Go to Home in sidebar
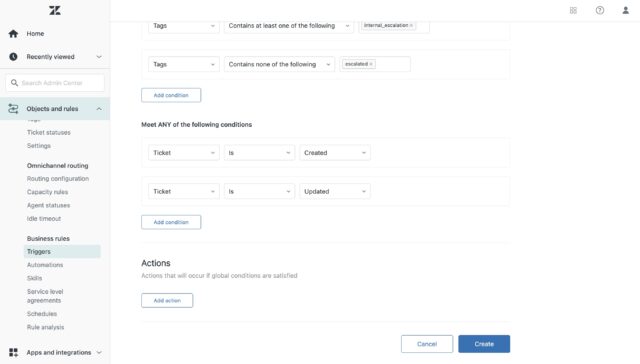Image resolution: width=640 pixels, height=364 pixels. (x=36, y=34)
